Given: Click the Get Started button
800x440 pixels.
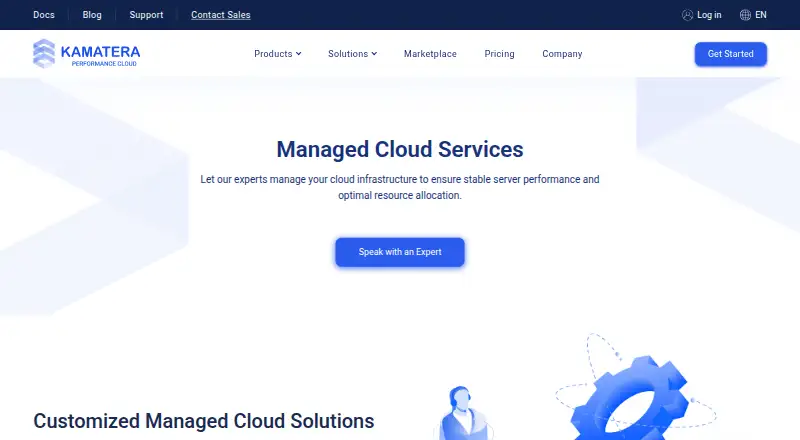Looking at the screenshot, I should click(x=731, y=54).
